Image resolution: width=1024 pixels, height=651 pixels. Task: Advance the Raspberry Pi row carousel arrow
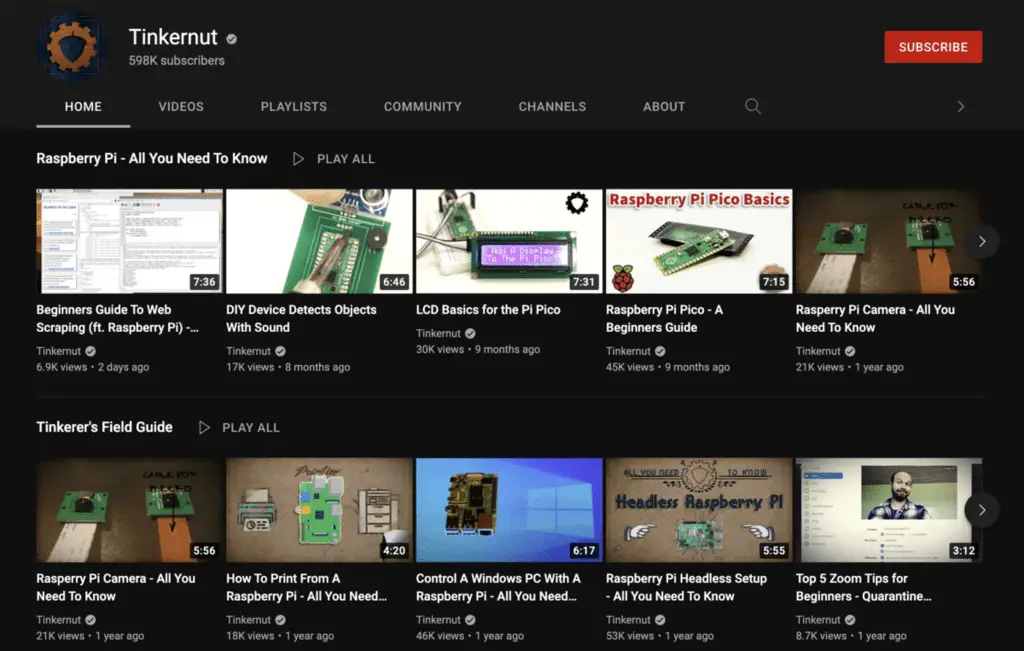pyautogui.click(x=982, y=242)
